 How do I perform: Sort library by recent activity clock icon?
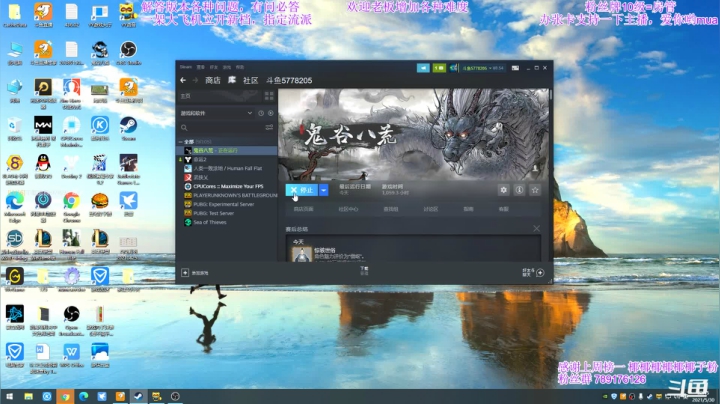(261, 113)
